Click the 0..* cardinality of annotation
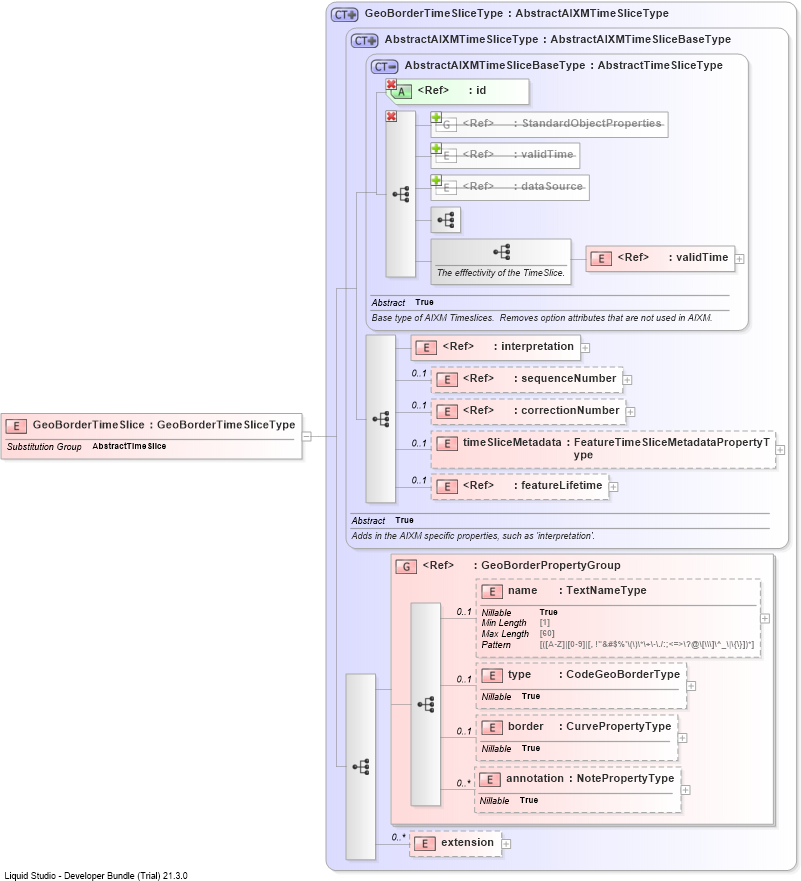Screen dimensions: 801x881 (463, 783)
